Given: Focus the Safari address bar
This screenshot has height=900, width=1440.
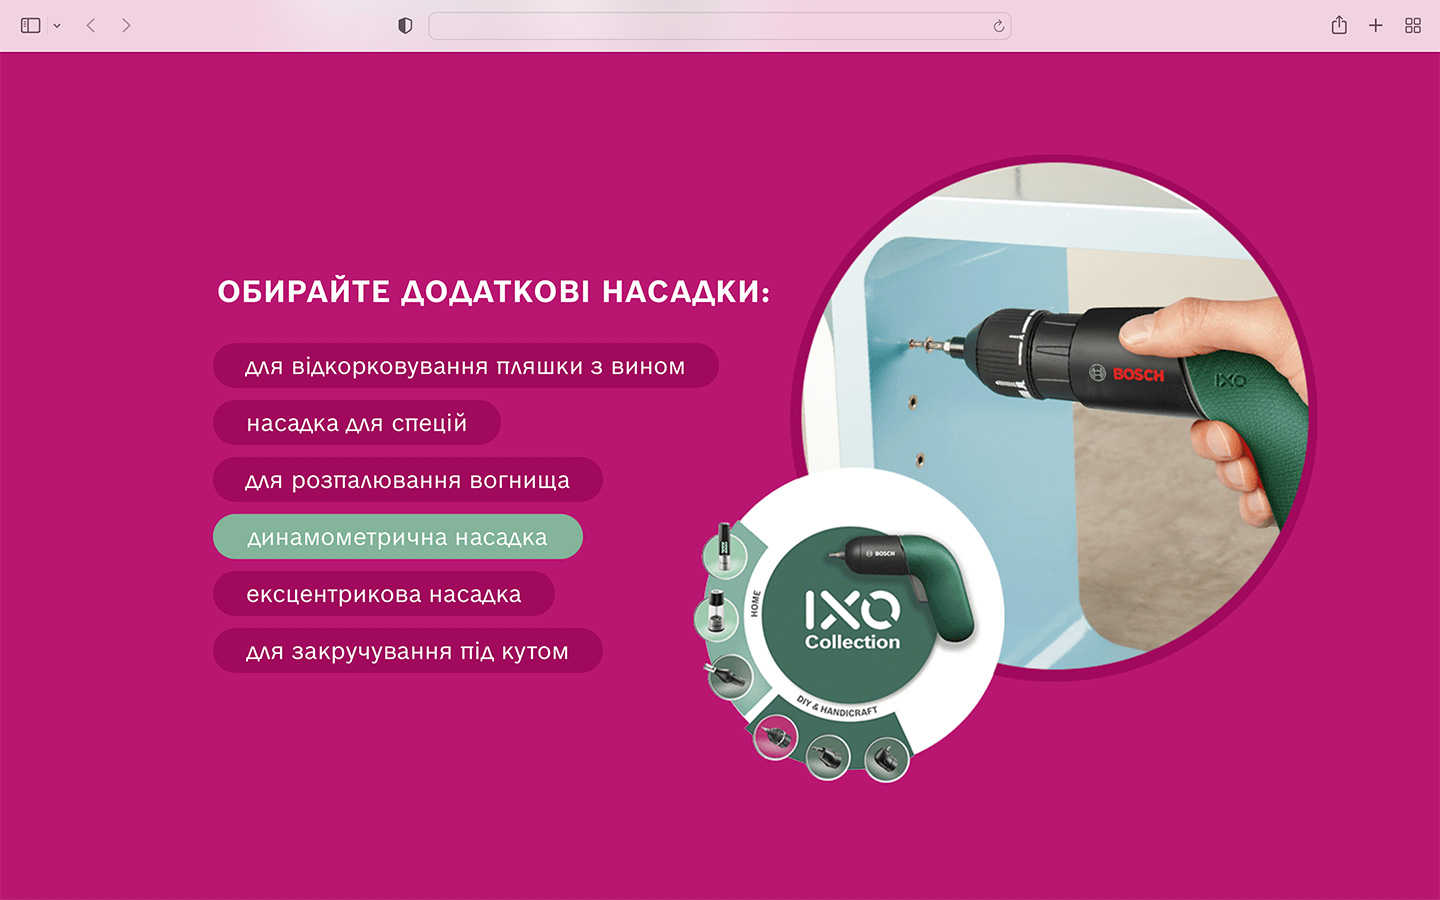Looking at the screenshot, I should (720, 26).
